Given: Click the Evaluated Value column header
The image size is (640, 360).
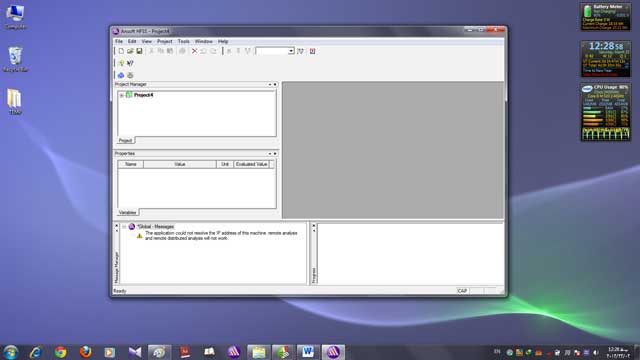Looking at the screenshot, I should coord(251,164).
